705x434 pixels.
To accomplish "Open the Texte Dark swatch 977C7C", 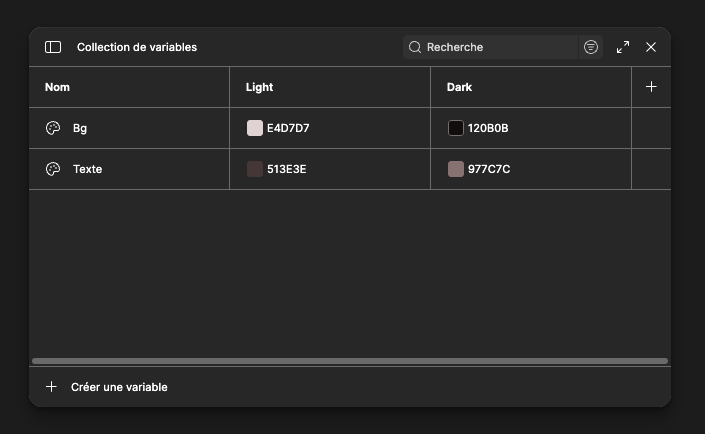I will (x=456, y=169).
